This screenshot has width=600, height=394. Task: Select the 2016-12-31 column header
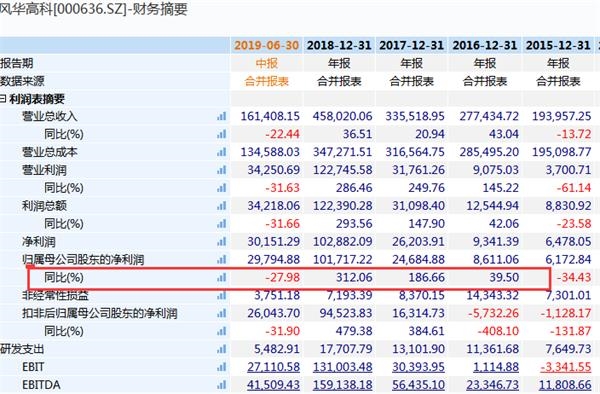[x=484, y=45]
